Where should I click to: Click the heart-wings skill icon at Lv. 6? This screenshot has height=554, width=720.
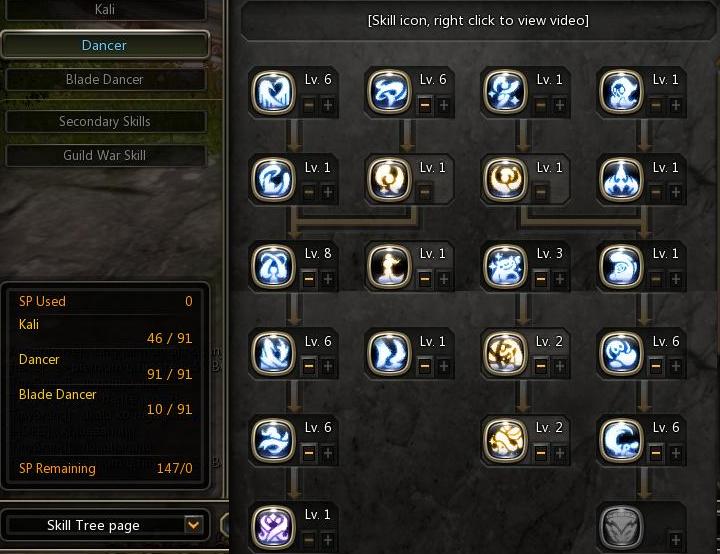pos(273,92)
